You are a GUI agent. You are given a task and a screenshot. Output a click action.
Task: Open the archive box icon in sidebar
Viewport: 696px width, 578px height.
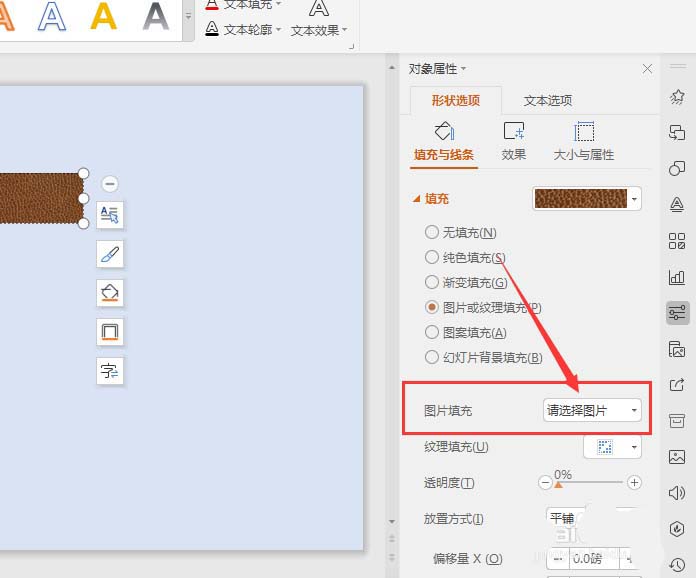pos(677,420)
